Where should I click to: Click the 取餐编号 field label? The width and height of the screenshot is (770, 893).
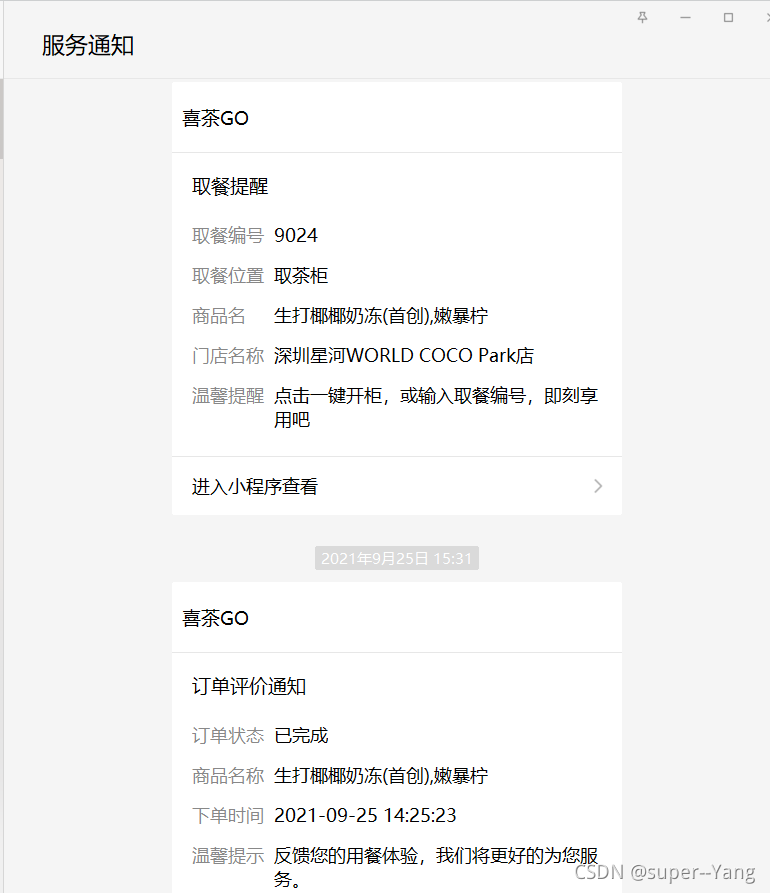(x=228, y=235)
